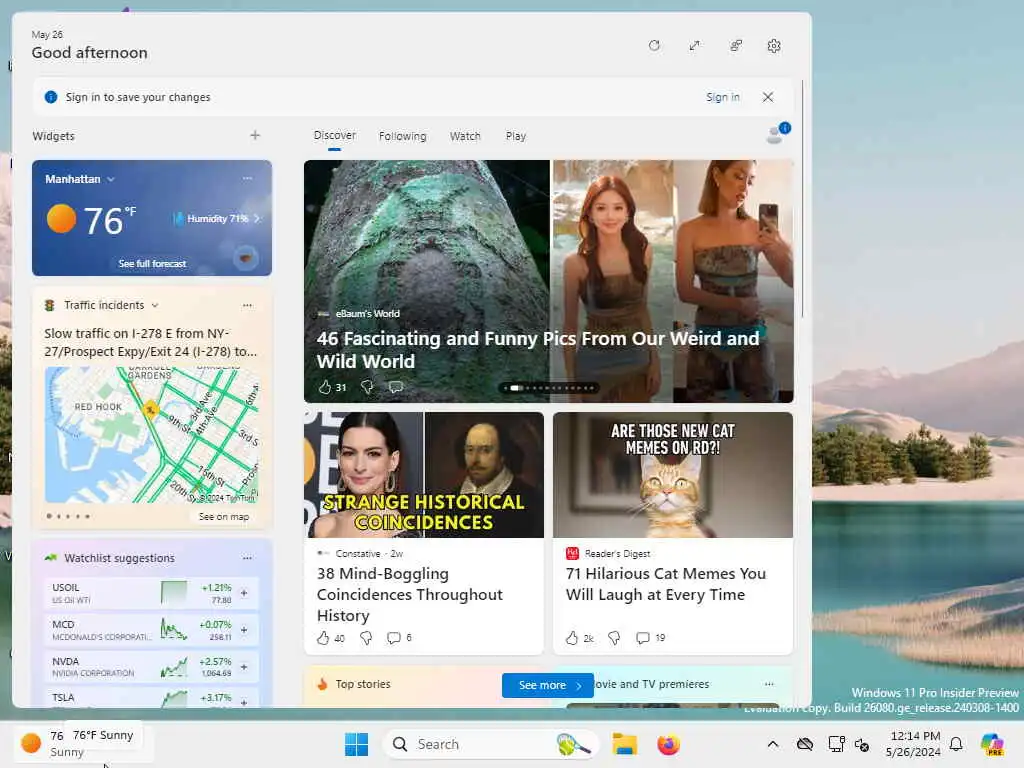Screen dimensions: 1024x768
Task: Open taskbar clock showing 12:14 PM
Action: click(914, 744)
